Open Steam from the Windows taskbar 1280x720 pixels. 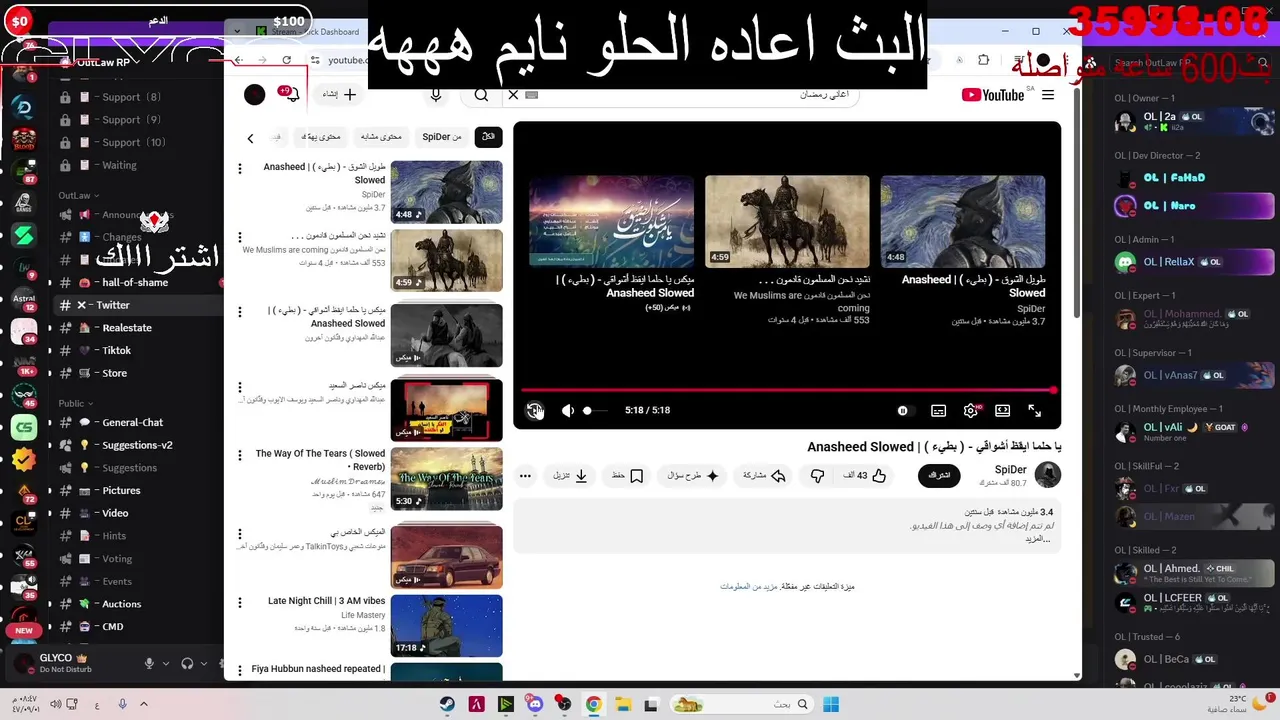[447, 704]
